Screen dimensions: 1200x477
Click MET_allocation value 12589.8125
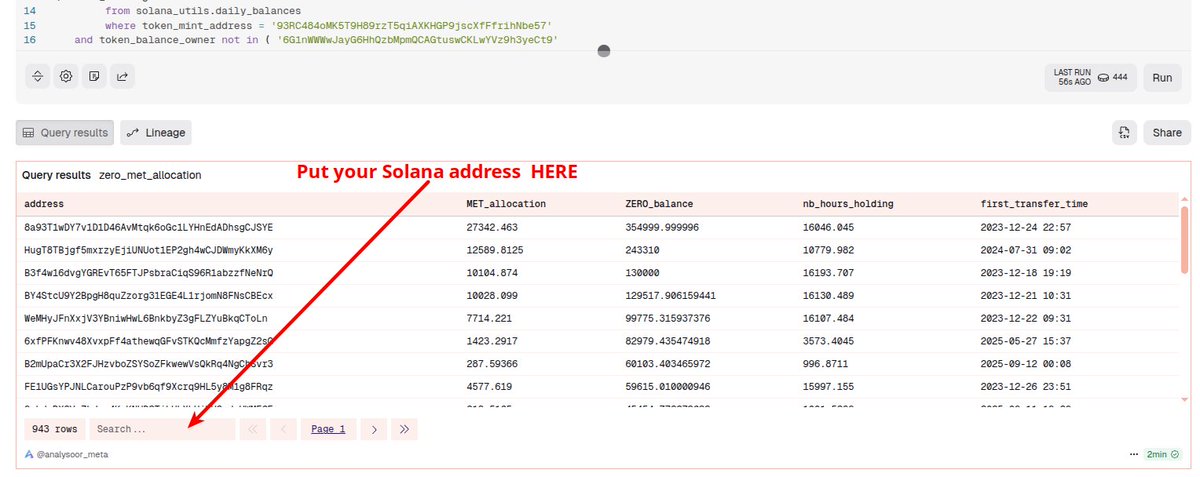pyautogui.click(x=495, y=249)
